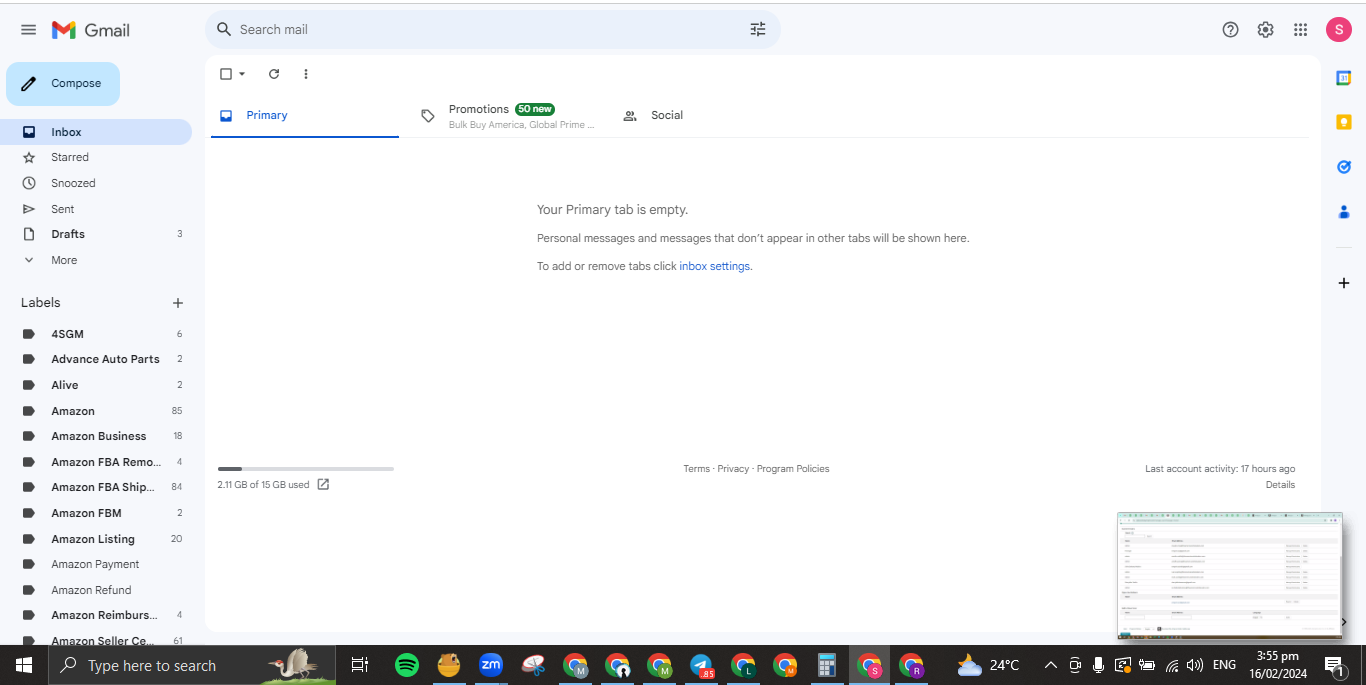The image size is (1366, 685).
Task: Show hidden system tray icons chevron
Action: pyautogui.click(x=1050, y=665)
